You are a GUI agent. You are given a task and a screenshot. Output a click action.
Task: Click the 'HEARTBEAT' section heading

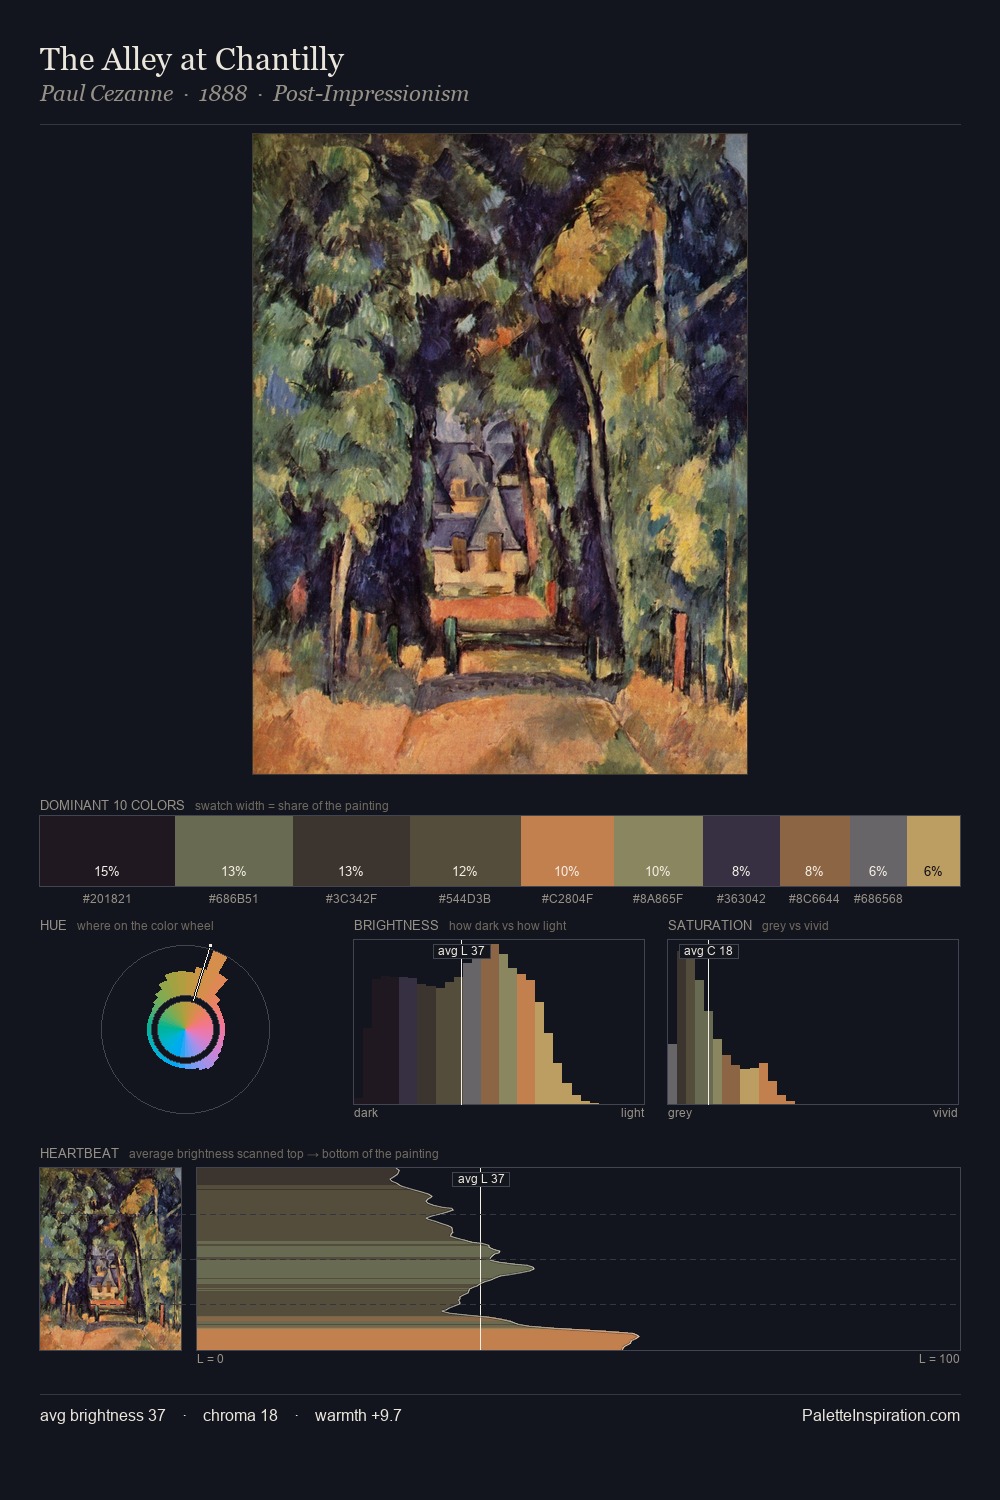pos(79,1153)
